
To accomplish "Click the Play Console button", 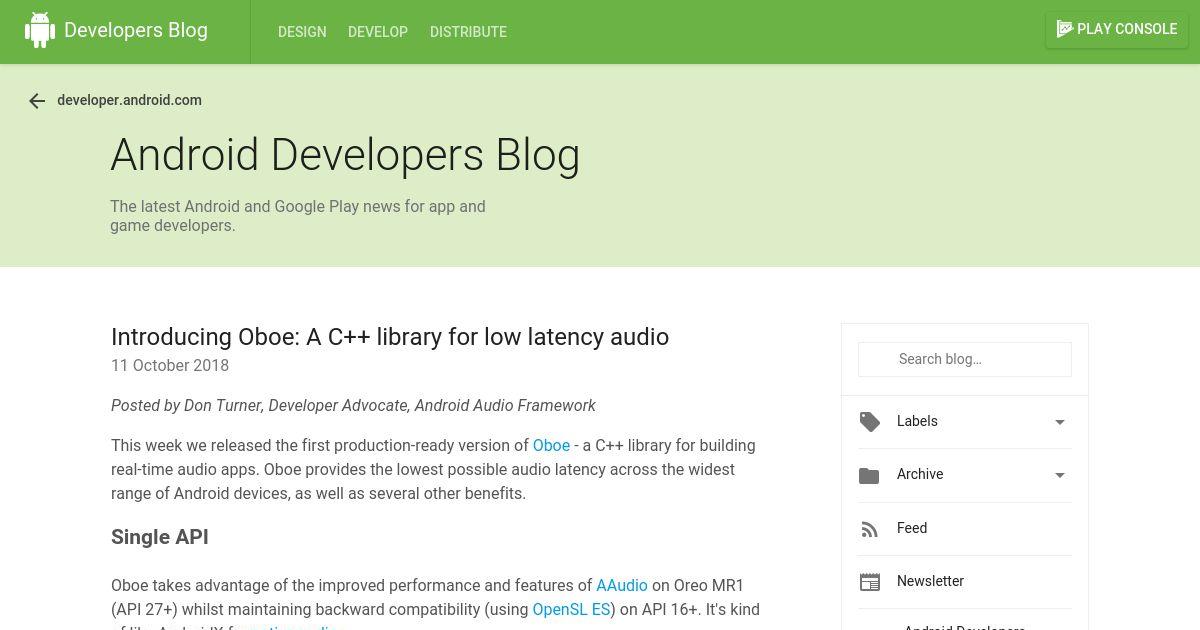I will coord(1117,29).
